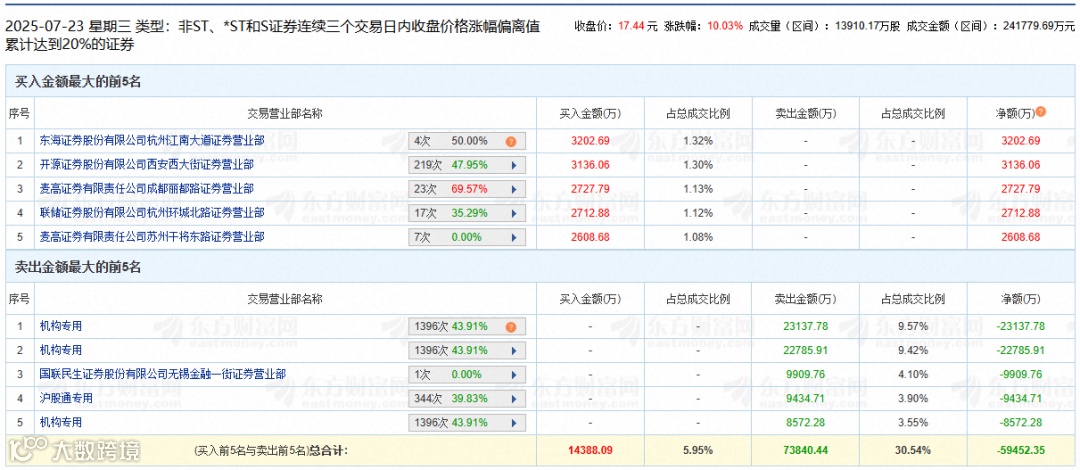Click net amount 2712.88 in 净额 column
The image size is (1080, 470).
(x=1020, y=213)
